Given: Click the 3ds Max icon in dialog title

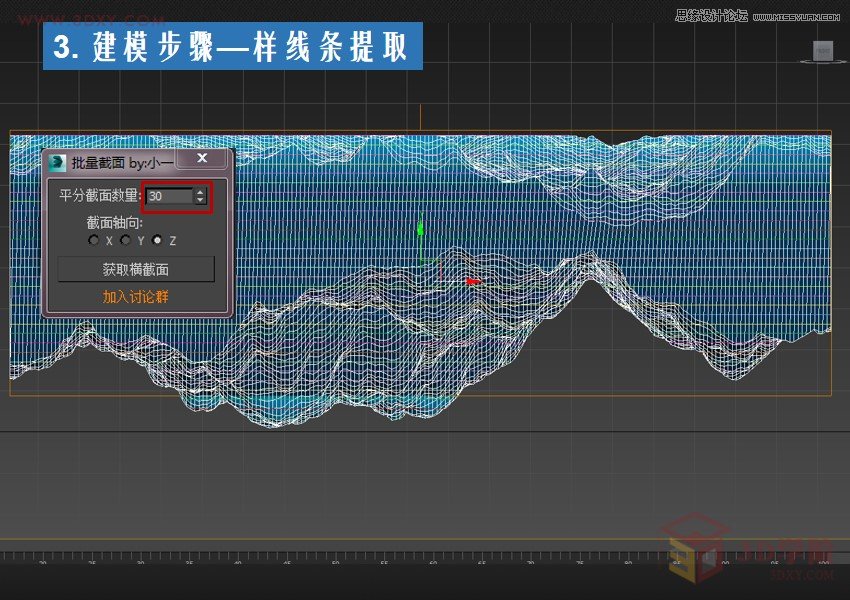Looking at the screenshot, I should click(57, 163).
